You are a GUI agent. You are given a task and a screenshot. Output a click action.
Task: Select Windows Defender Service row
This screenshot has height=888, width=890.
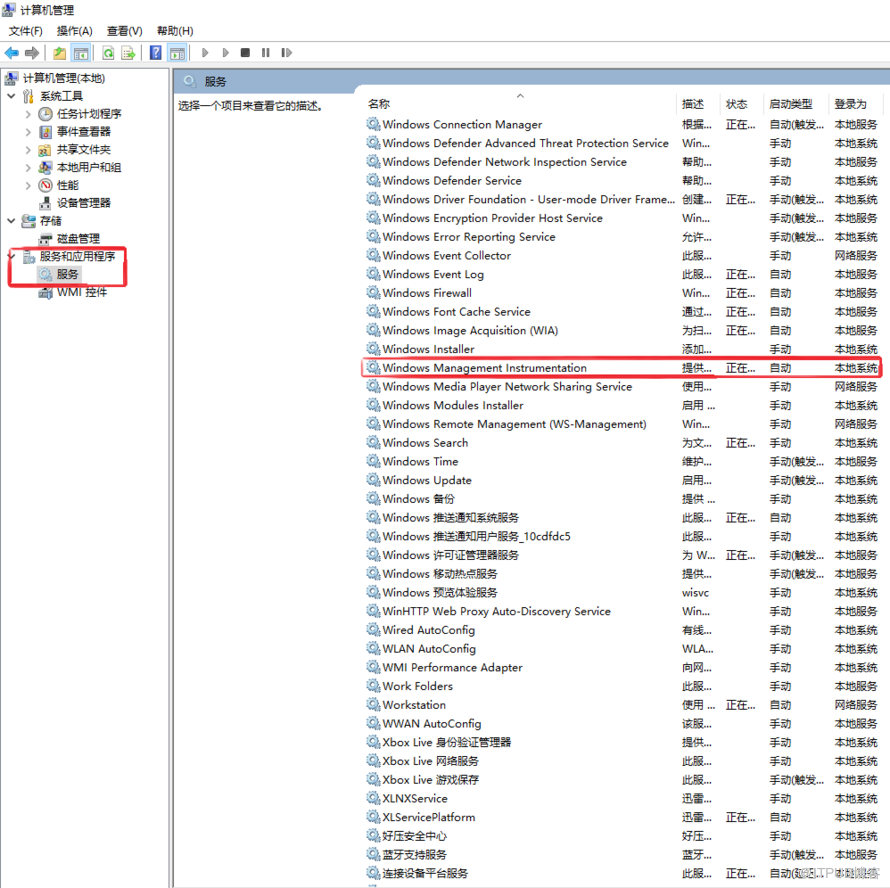tap(622, 181)
